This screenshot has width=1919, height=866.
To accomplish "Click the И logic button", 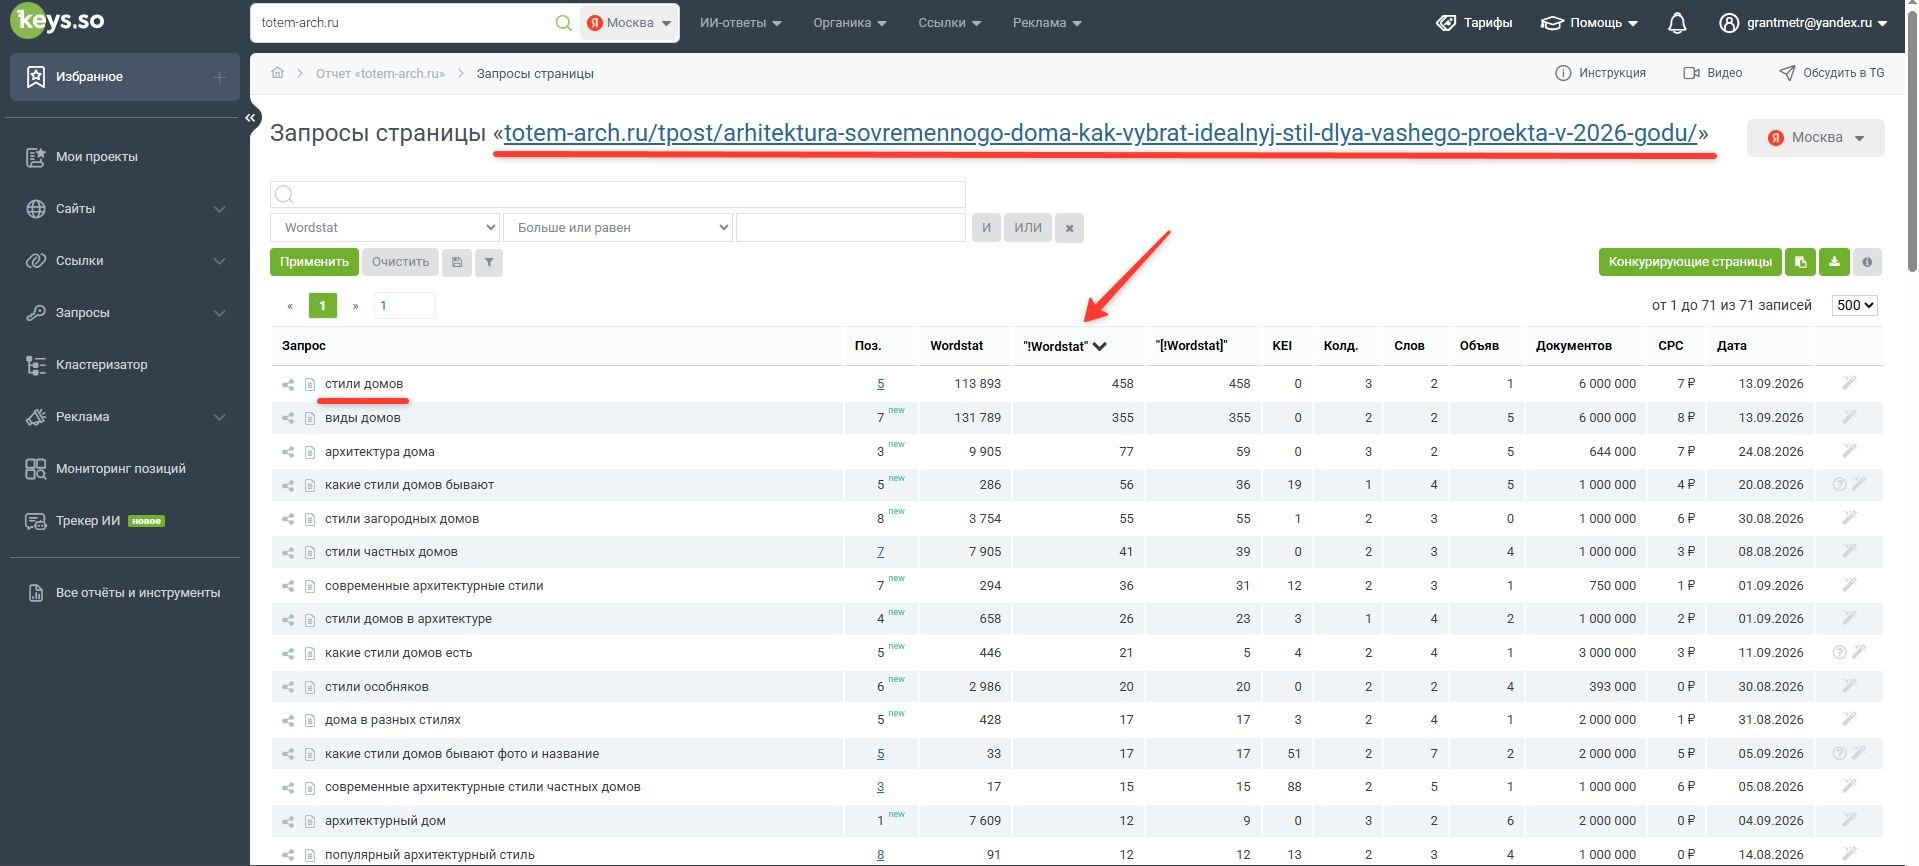I will [986, 228].
